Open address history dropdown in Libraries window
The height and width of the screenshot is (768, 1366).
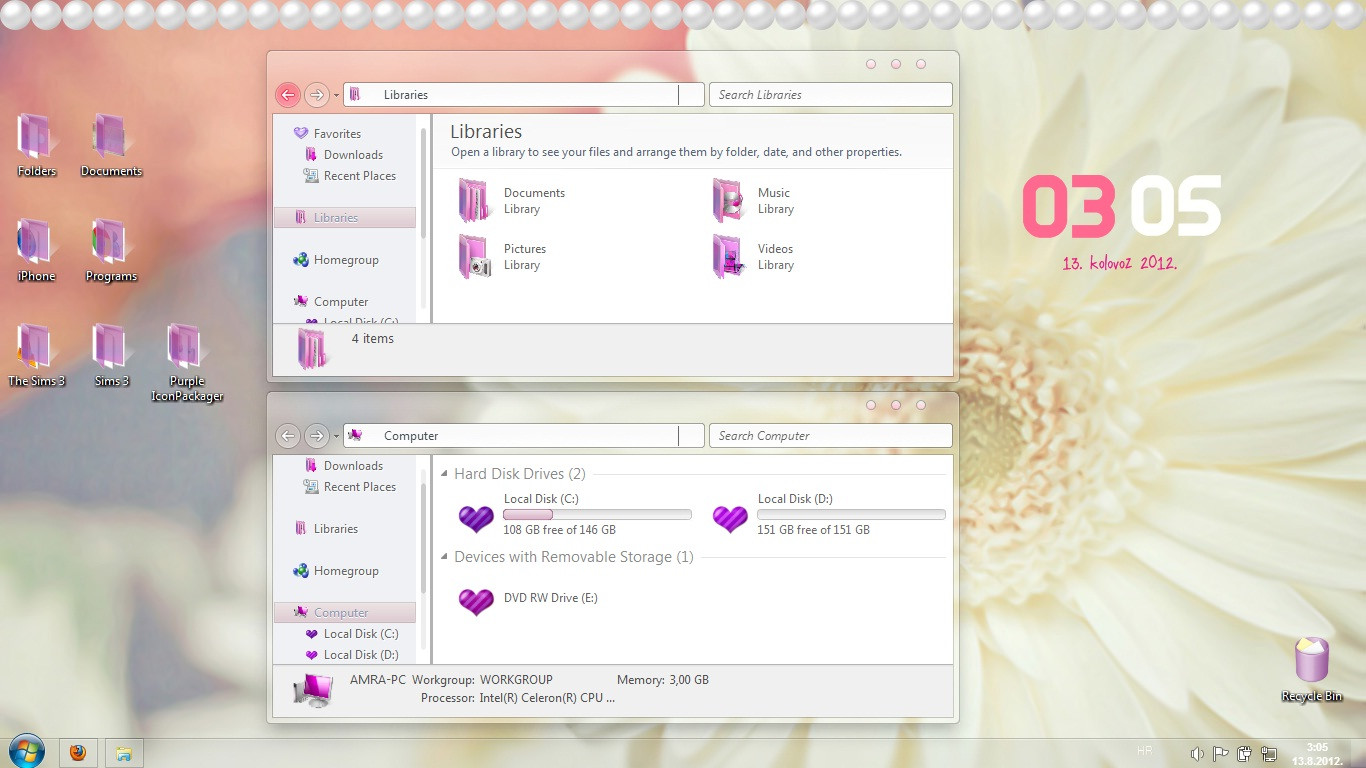(x=691, y=95)
